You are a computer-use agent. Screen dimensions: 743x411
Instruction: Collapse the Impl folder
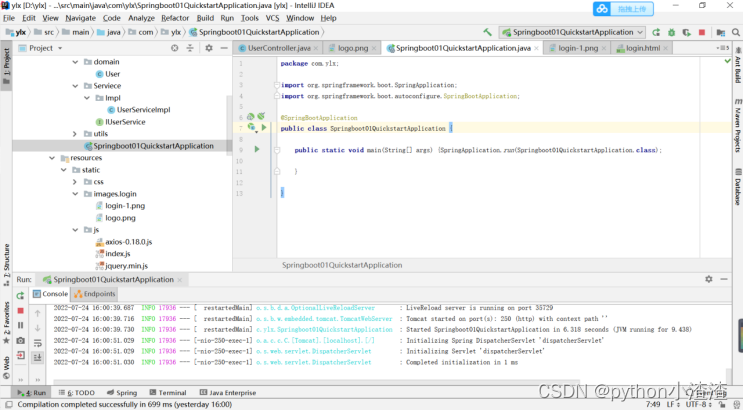point(87,98)
